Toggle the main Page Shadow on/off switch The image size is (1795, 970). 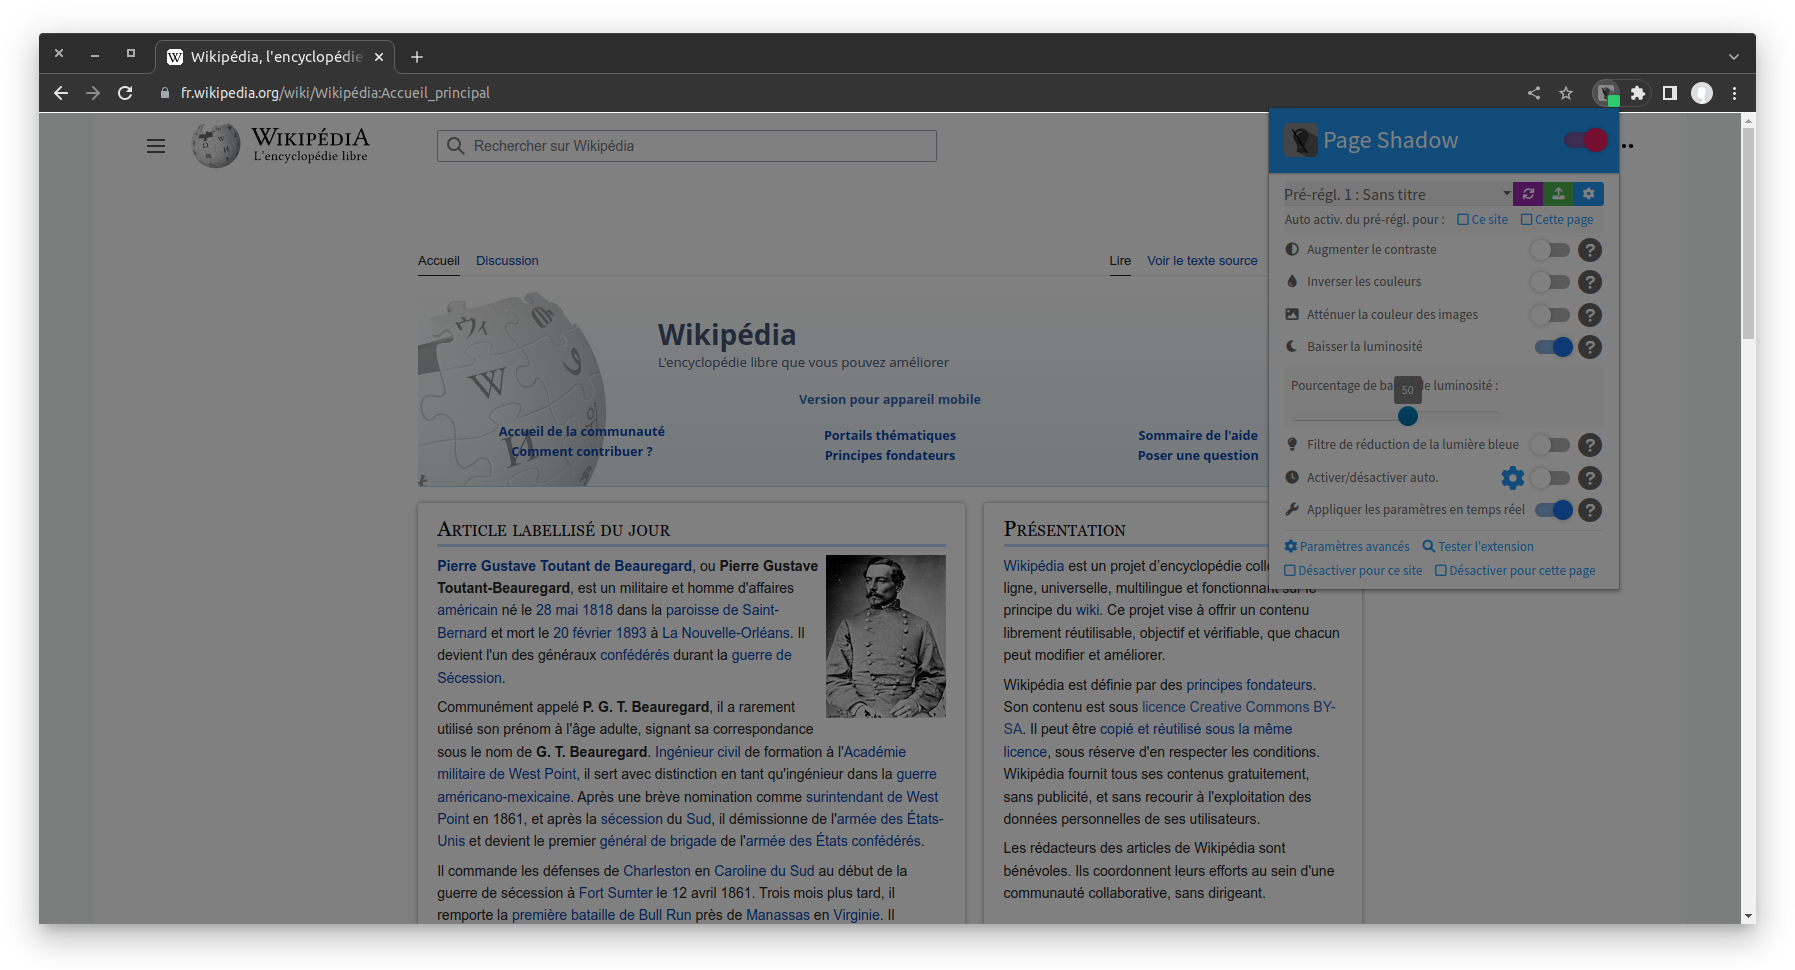[1586, 140]
